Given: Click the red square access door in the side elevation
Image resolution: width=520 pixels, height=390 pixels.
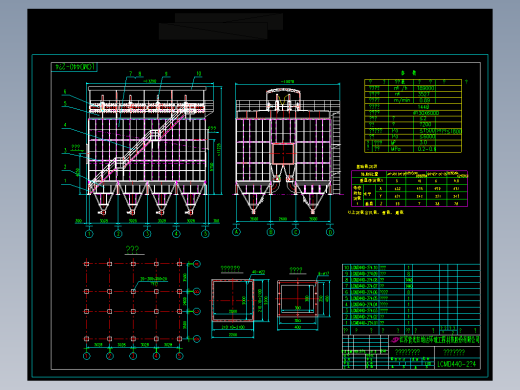Looking at the screenshot, I should 283,154.
